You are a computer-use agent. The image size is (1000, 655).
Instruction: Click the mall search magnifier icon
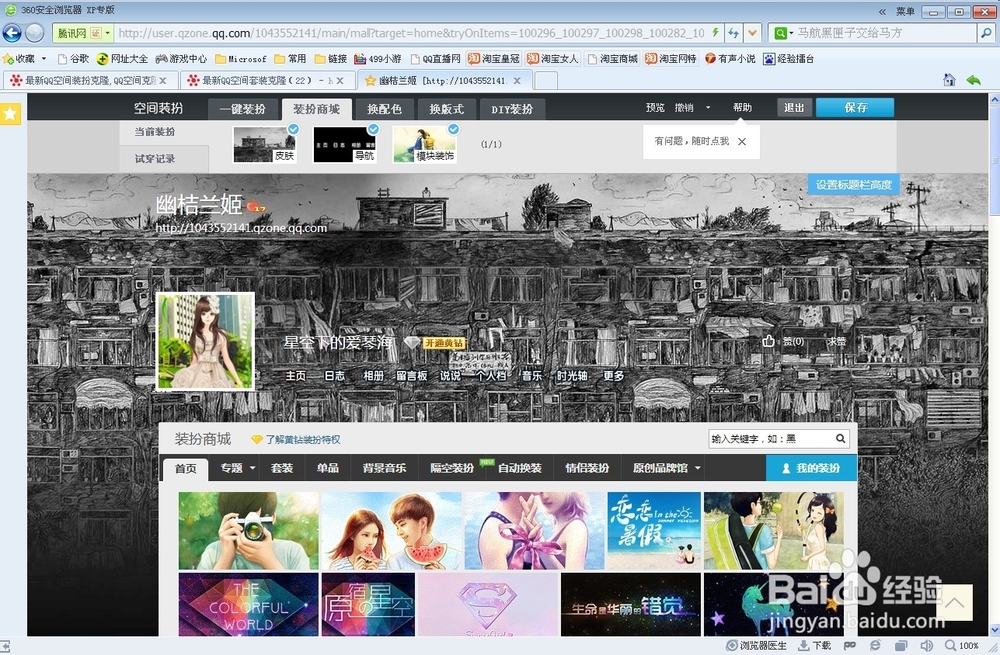841,439
